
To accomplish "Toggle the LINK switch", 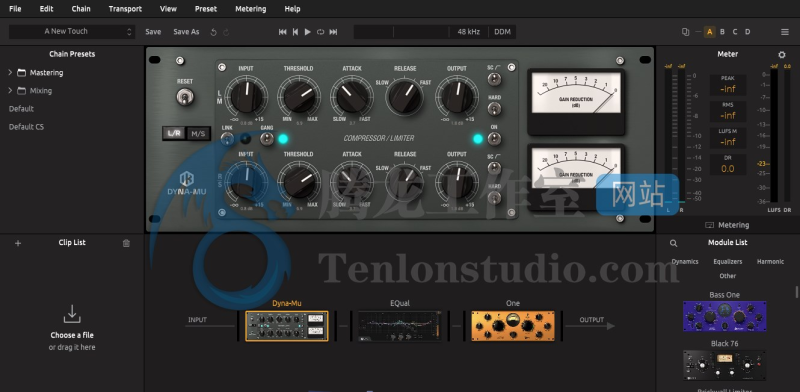I will click(228, 138).
